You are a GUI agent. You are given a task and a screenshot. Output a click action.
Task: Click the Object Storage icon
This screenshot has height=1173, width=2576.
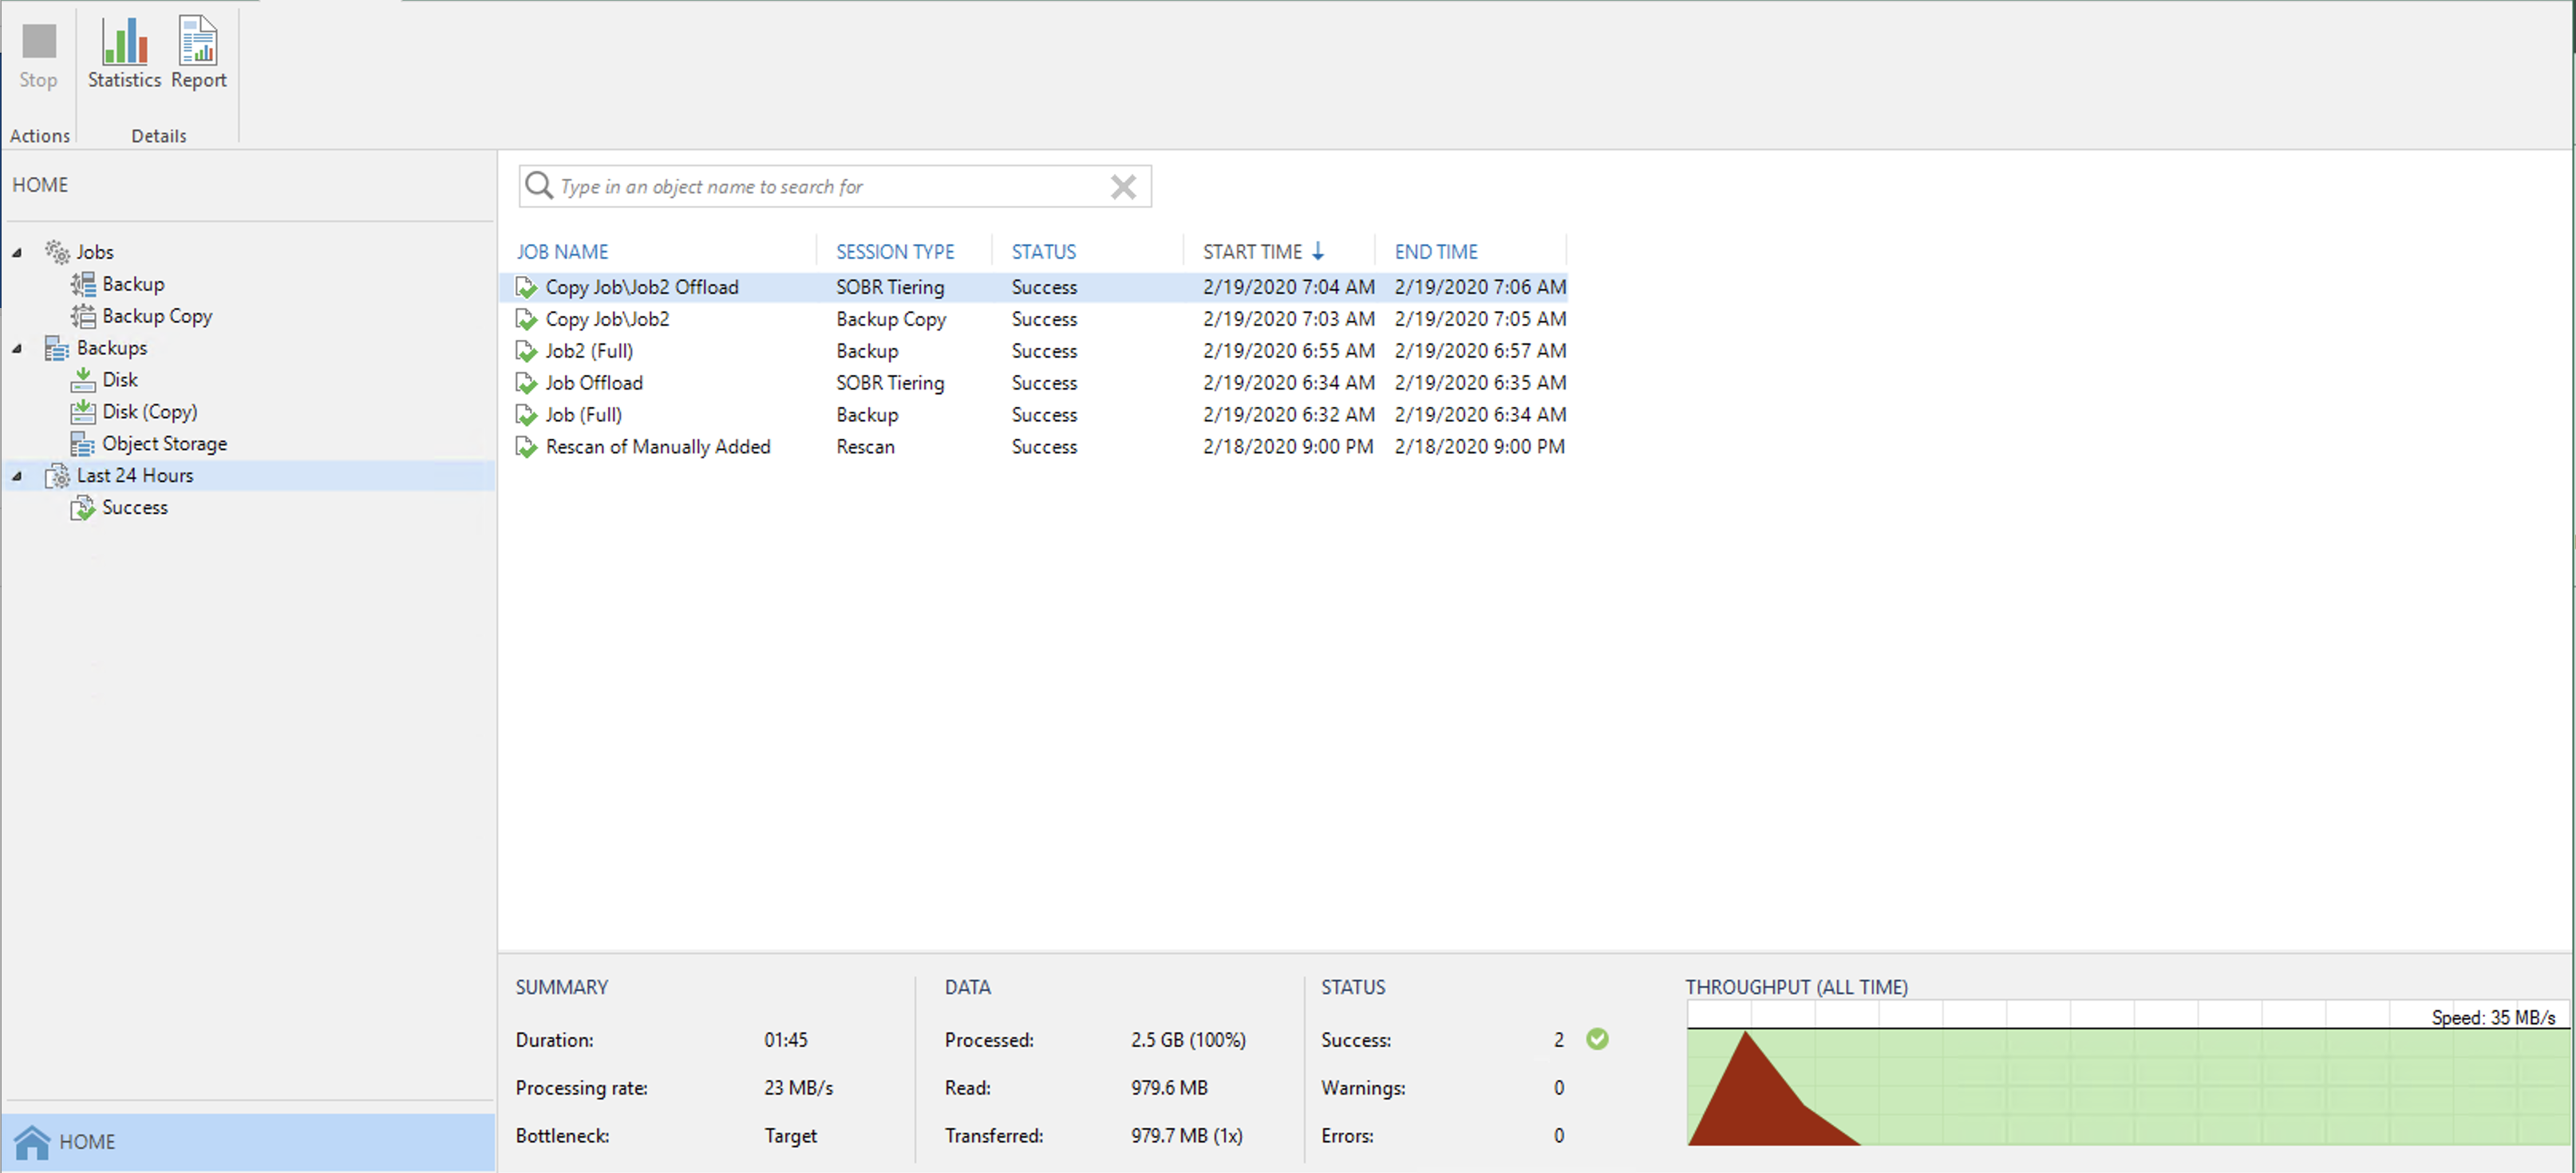click(x=83, y=444)
